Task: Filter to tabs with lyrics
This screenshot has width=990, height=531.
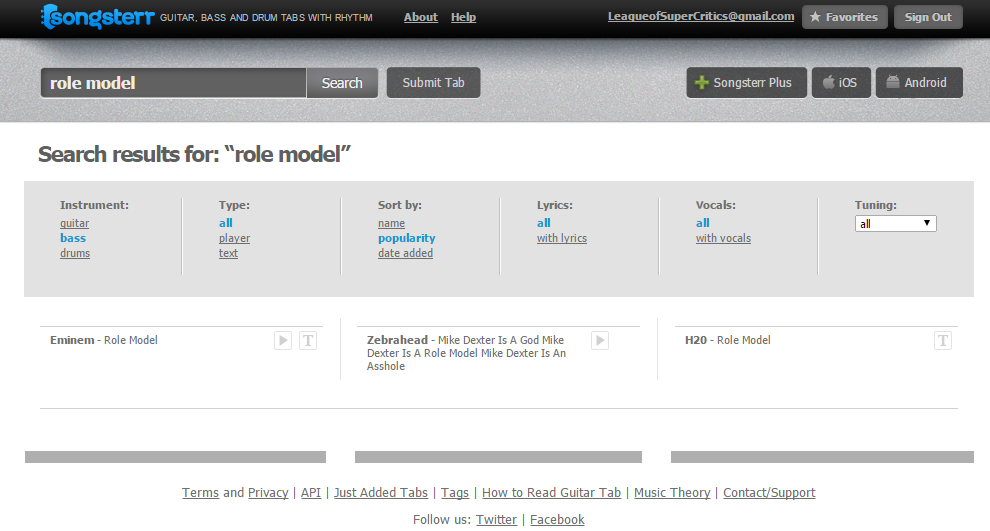Action: pos(562,238)
